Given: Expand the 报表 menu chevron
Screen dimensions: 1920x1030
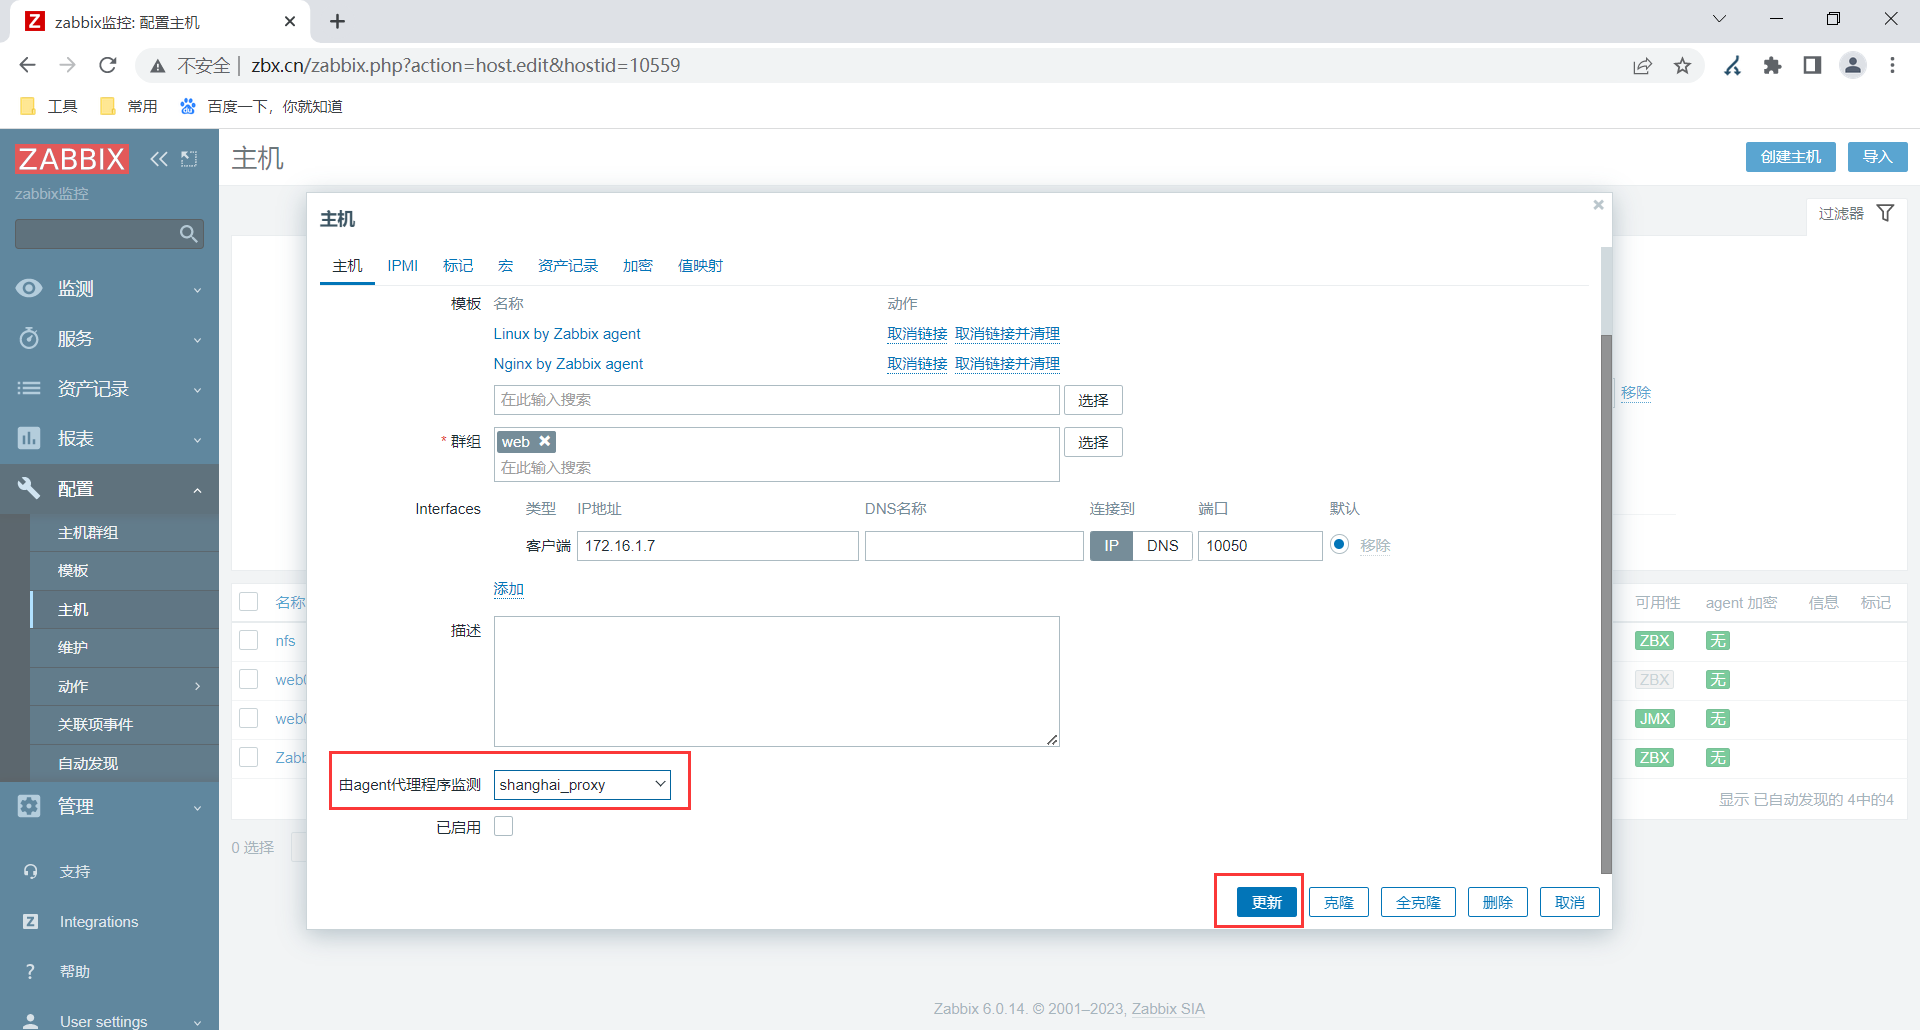Looking at the screenshot, I should 197,440.
